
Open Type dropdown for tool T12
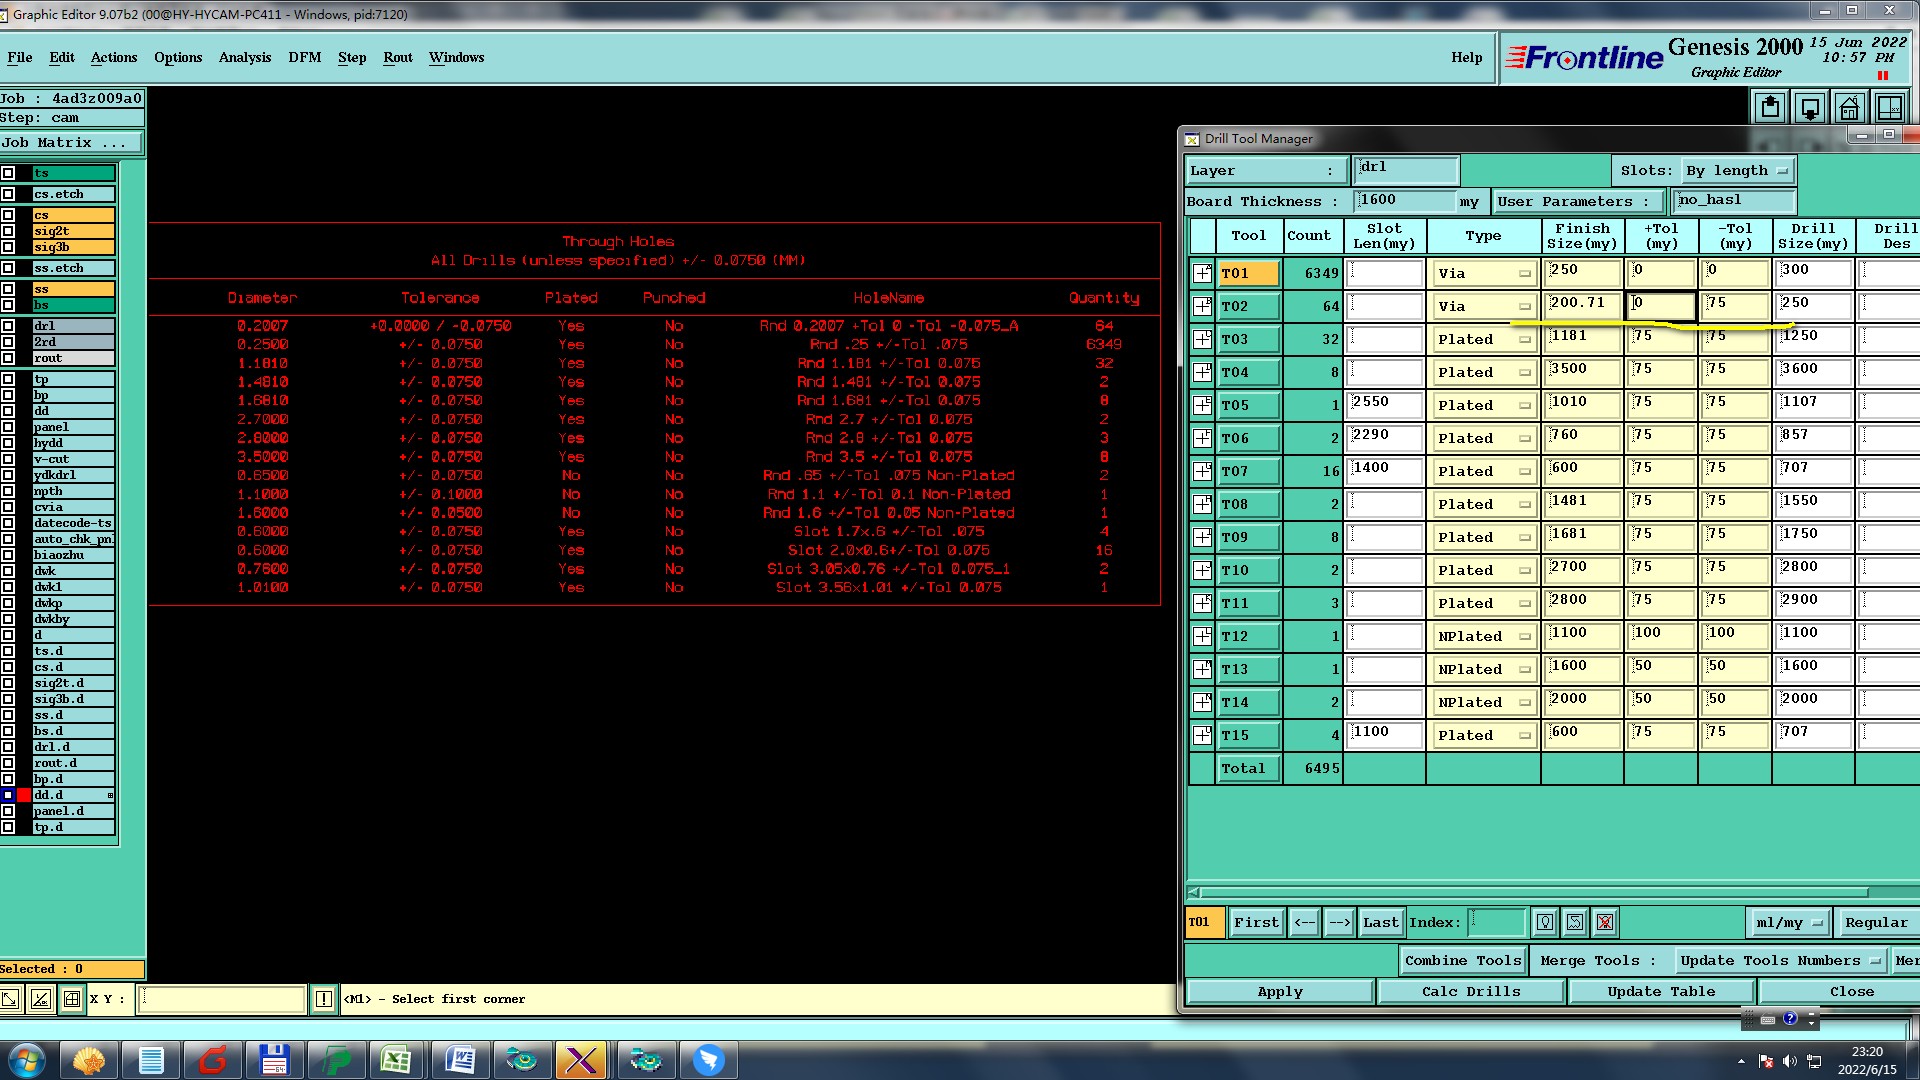1483,636
